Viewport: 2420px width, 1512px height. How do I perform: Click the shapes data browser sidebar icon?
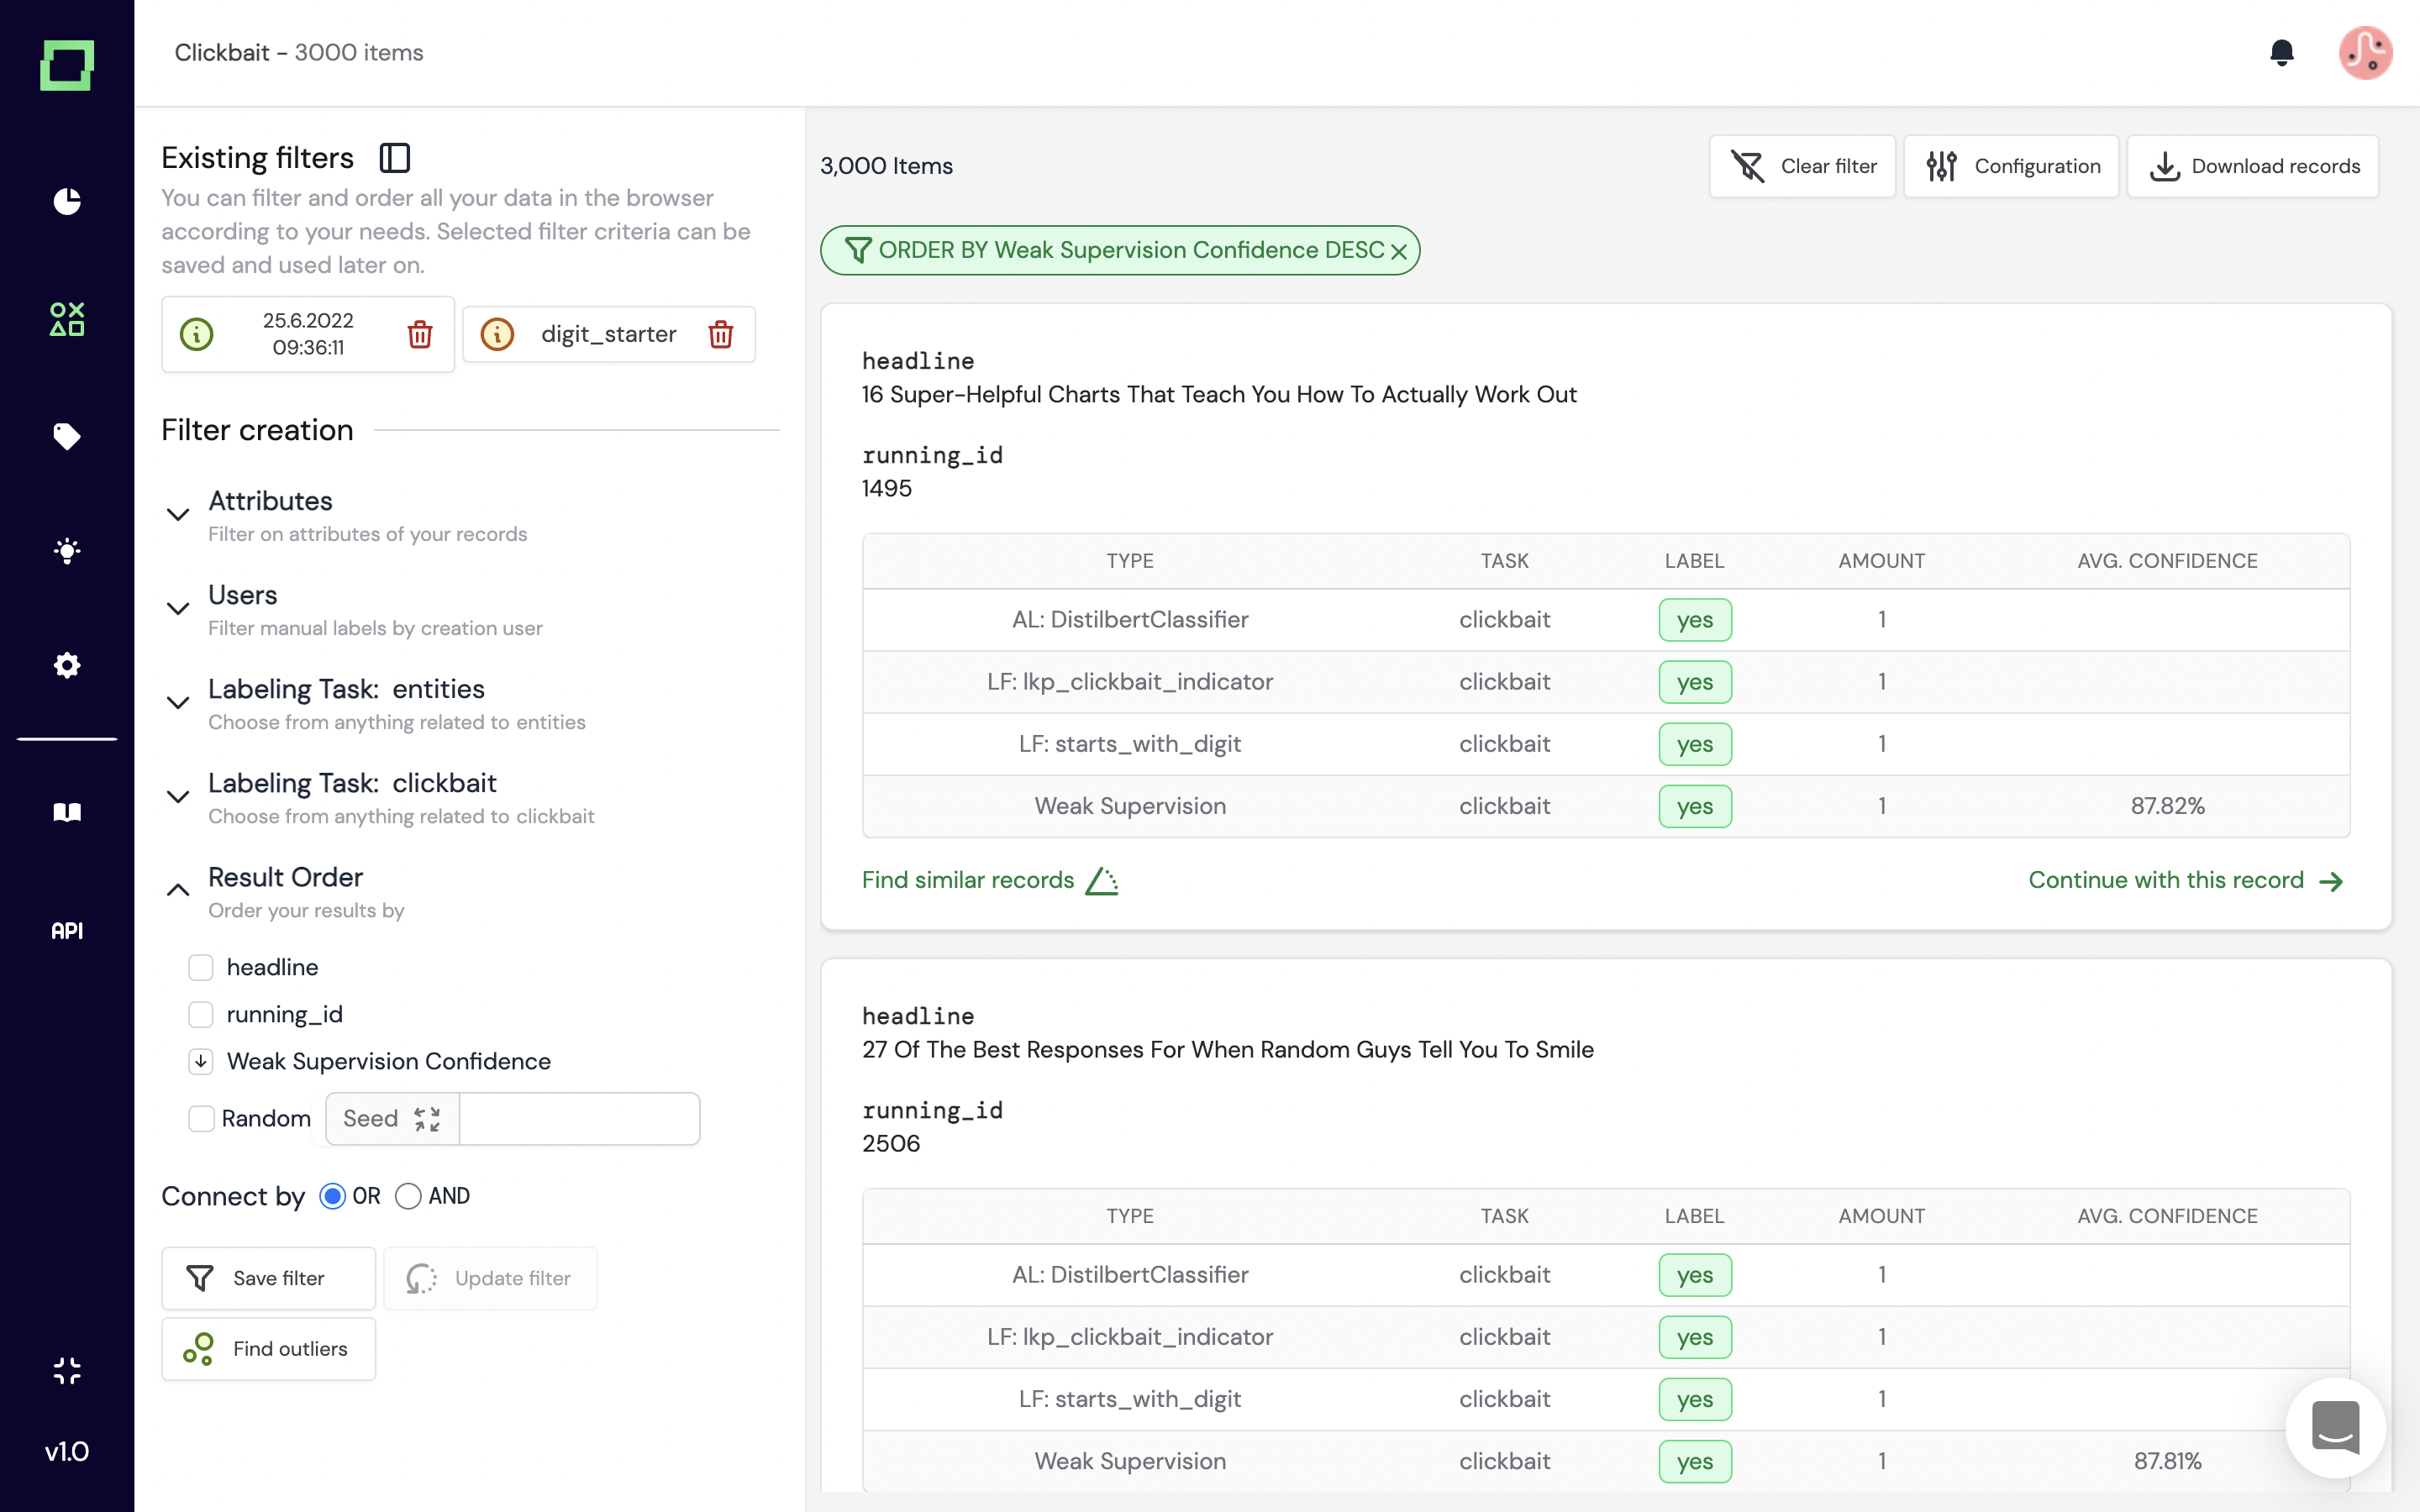coord(67,319)
